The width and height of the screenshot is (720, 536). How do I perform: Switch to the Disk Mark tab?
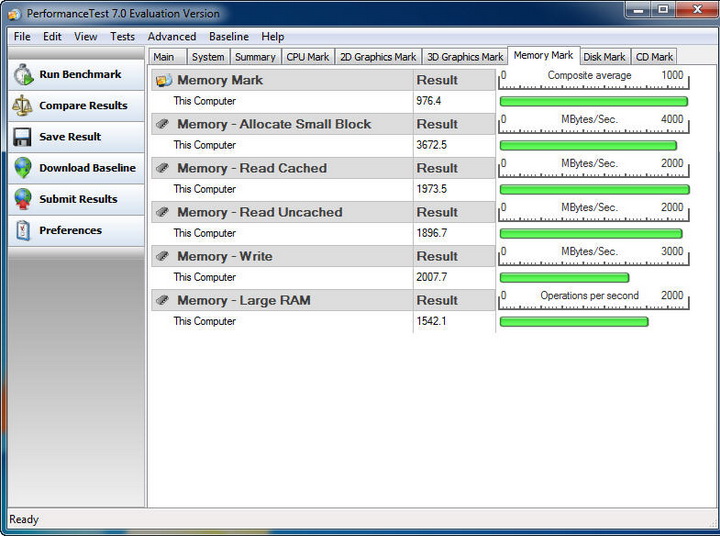tap(605, 57)
